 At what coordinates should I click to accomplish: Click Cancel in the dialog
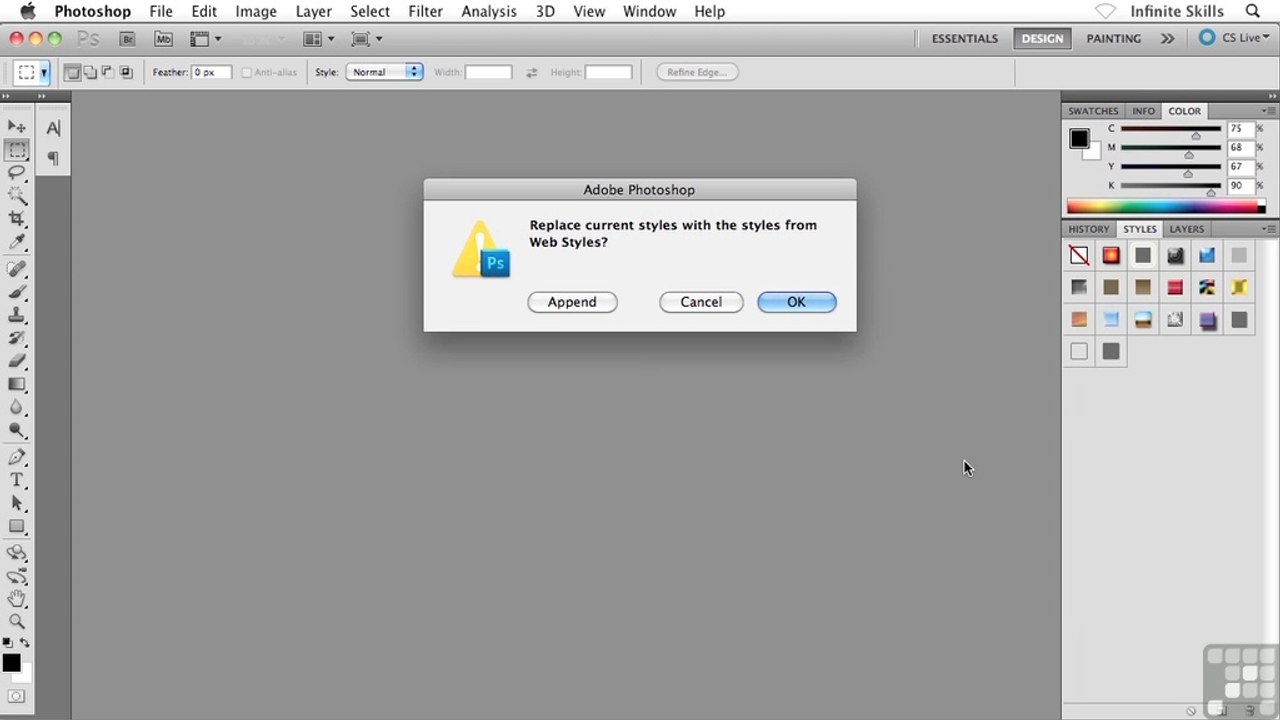(701, 302)
